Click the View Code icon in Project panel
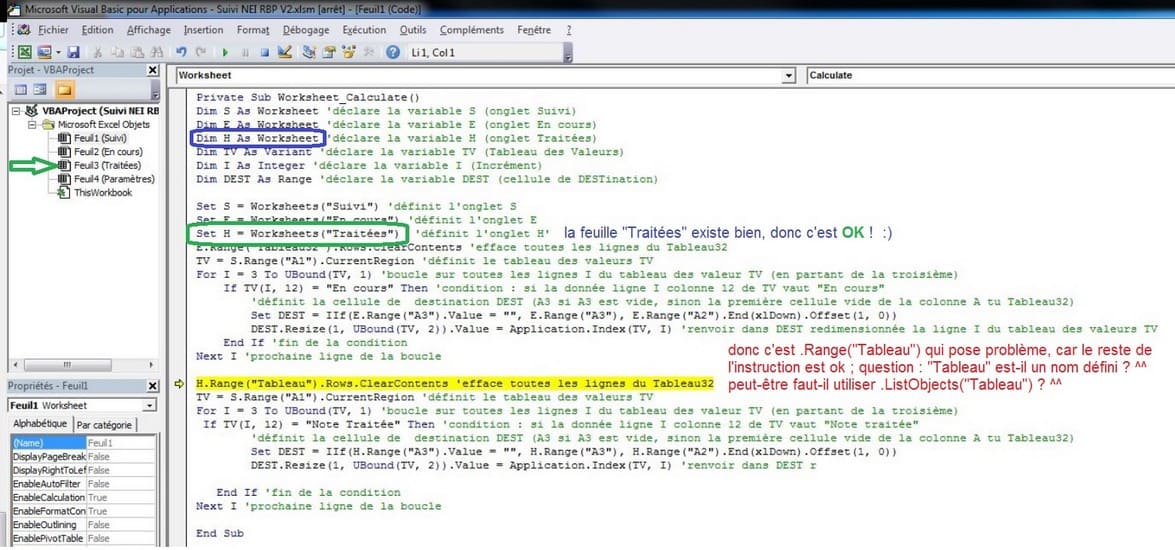 [21, 90]
